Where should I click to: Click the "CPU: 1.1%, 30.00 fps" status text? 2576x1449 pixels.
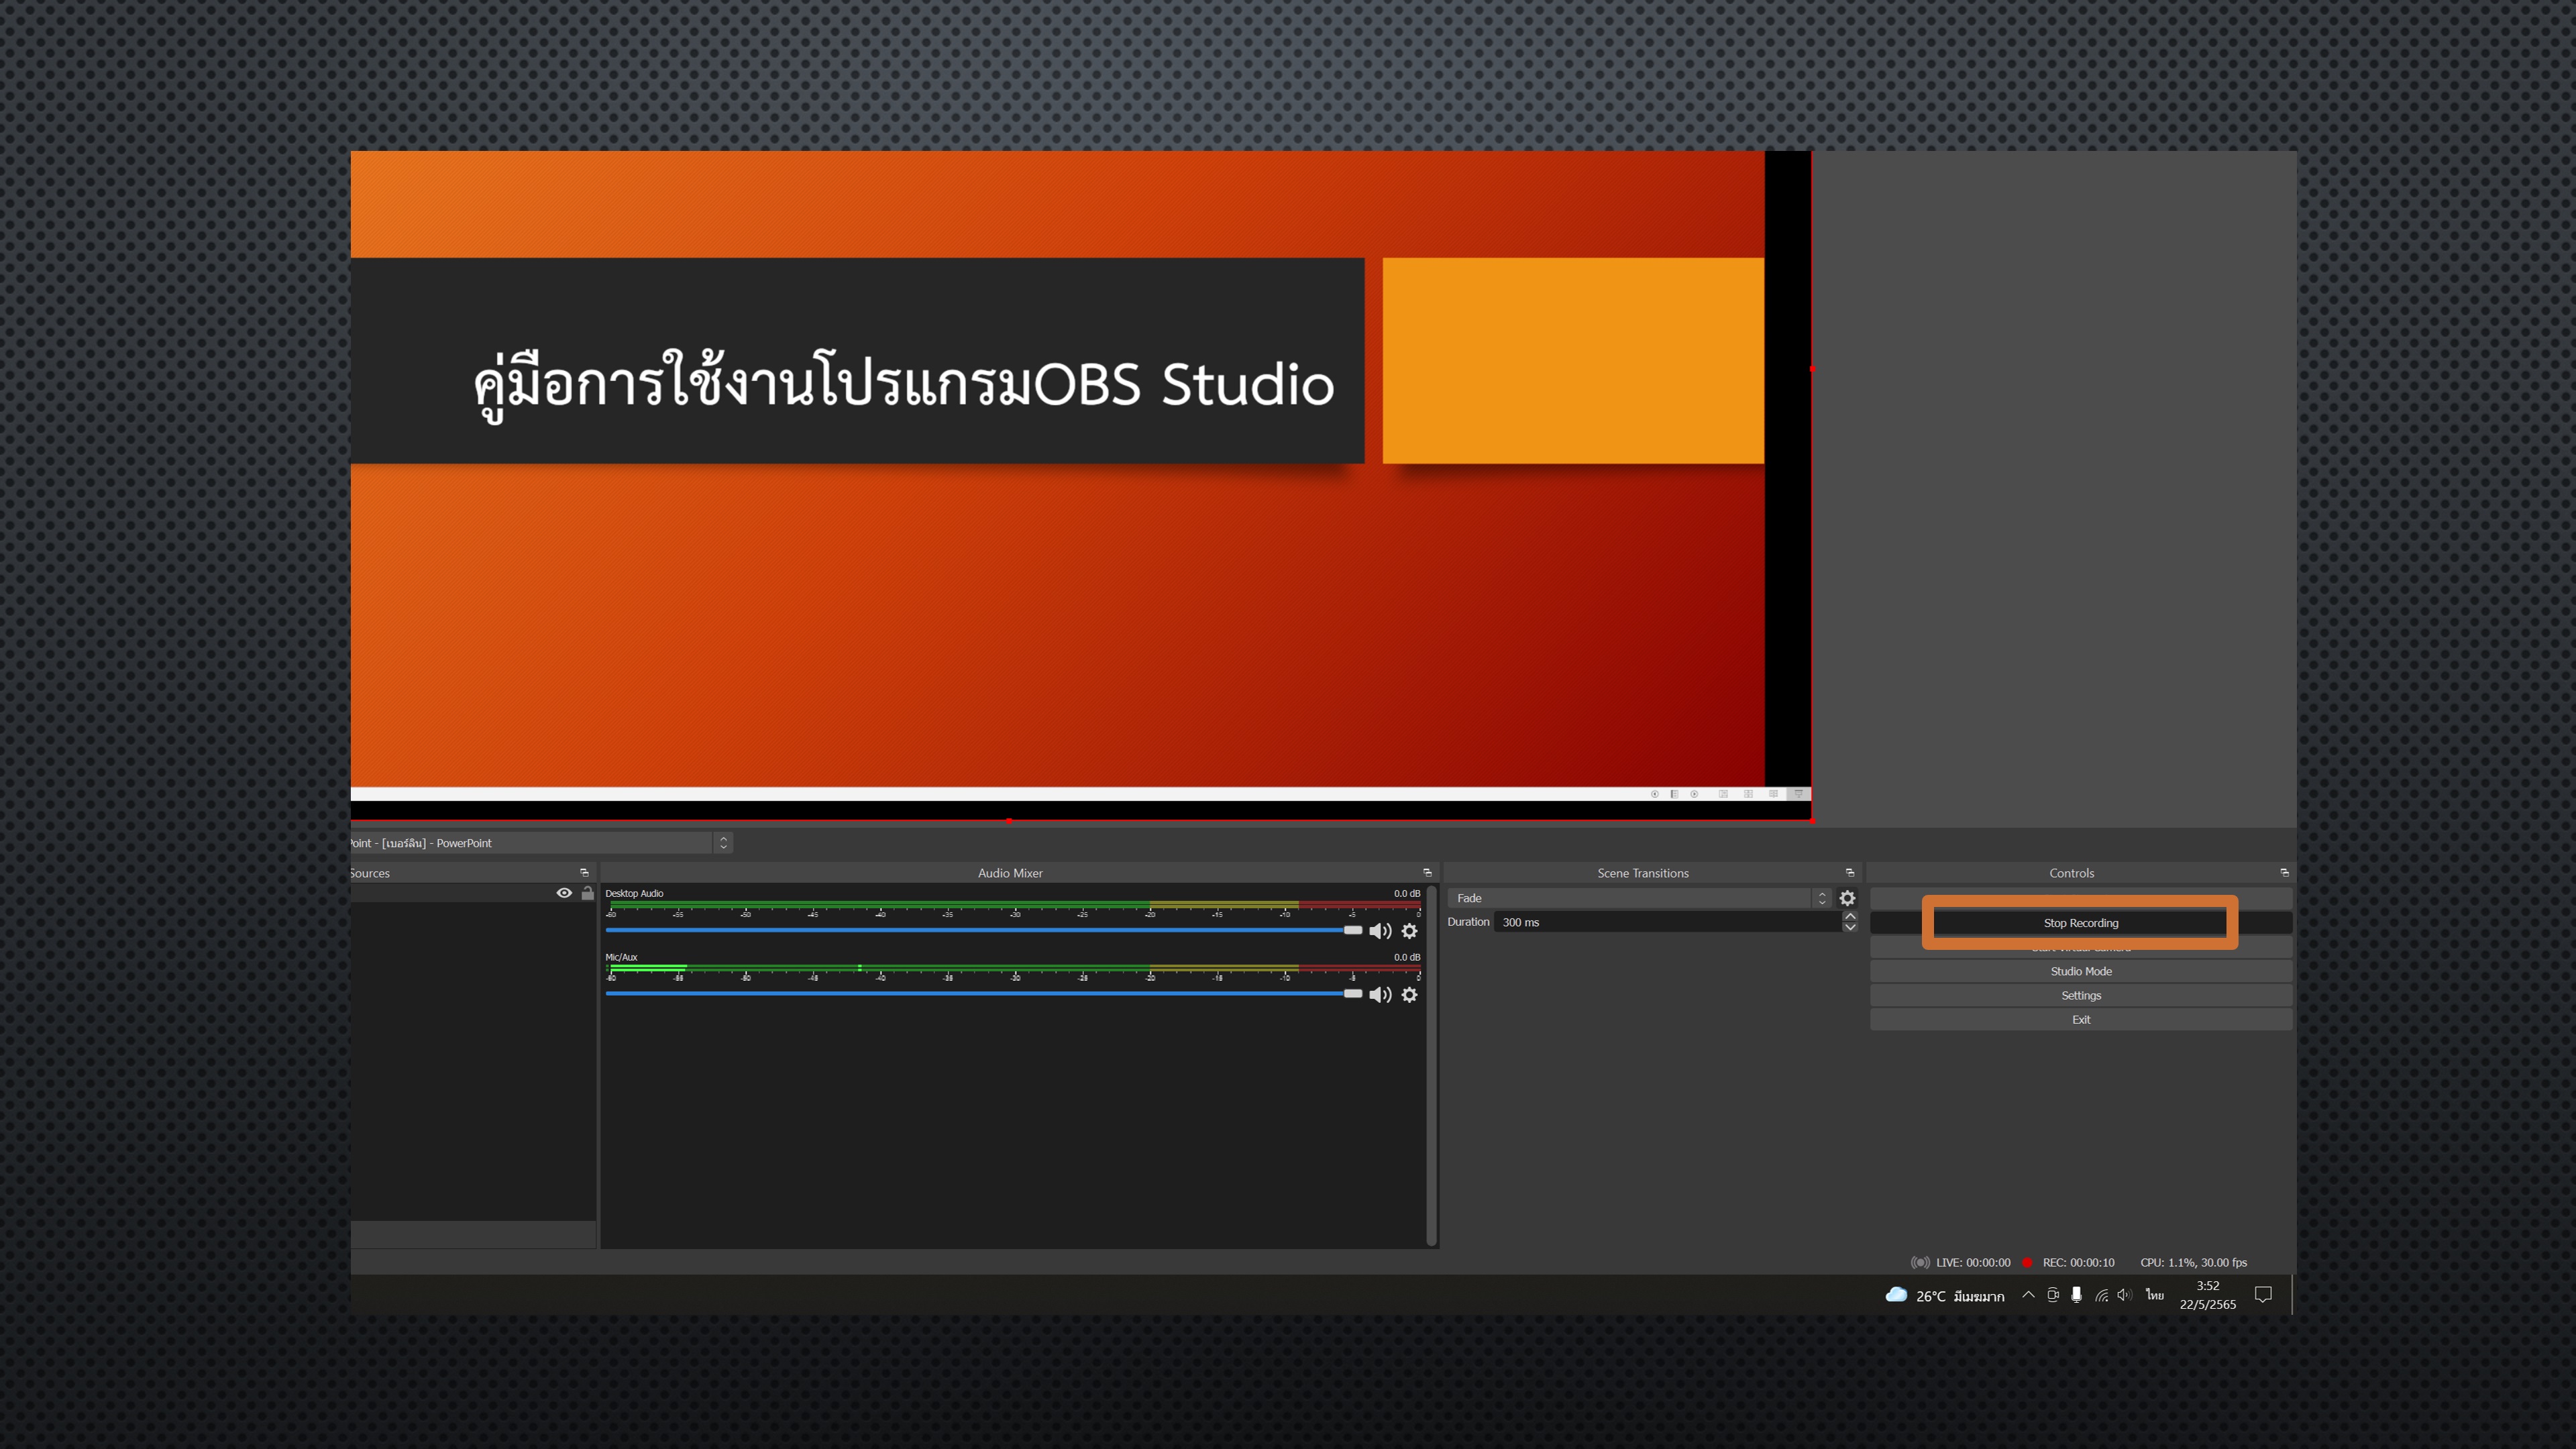[x=2193, y=1262]
